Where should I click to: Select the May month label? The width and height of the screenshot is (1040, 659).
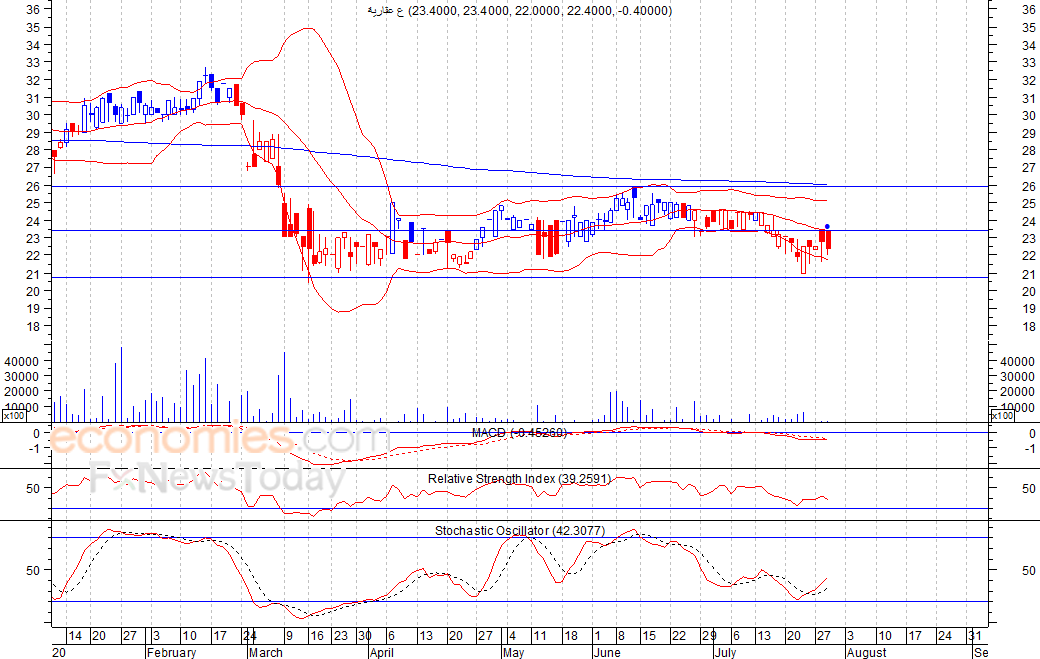click(513, 652)
